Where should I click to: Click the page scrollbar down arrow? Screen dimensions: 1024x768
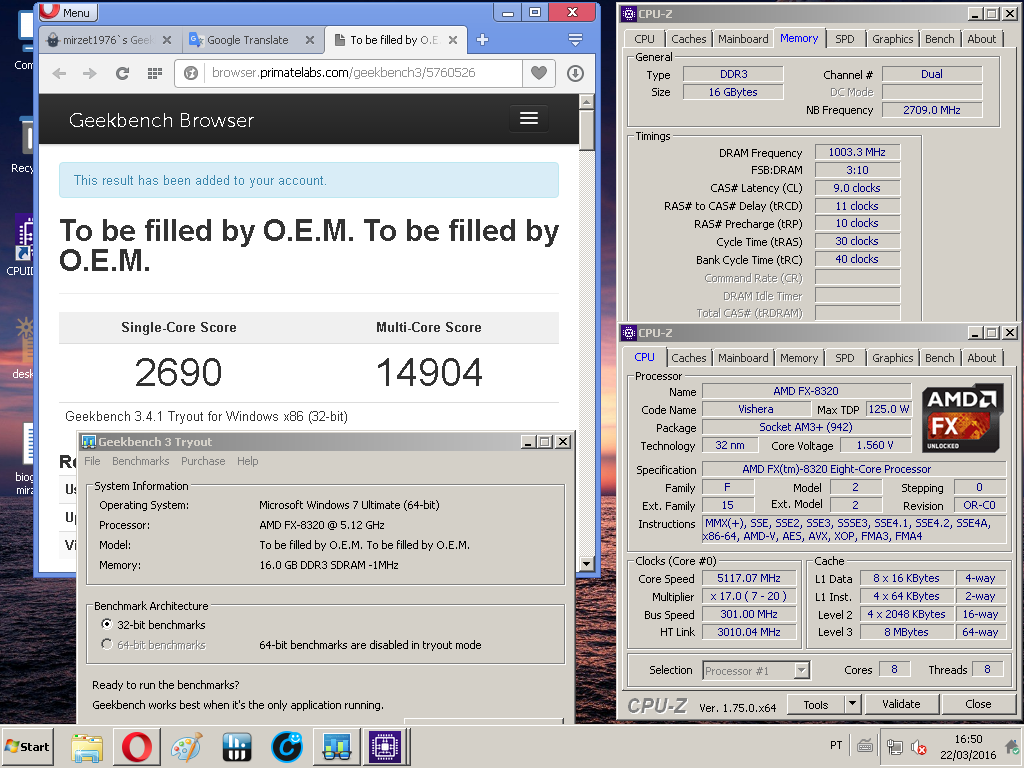(586, 564)
